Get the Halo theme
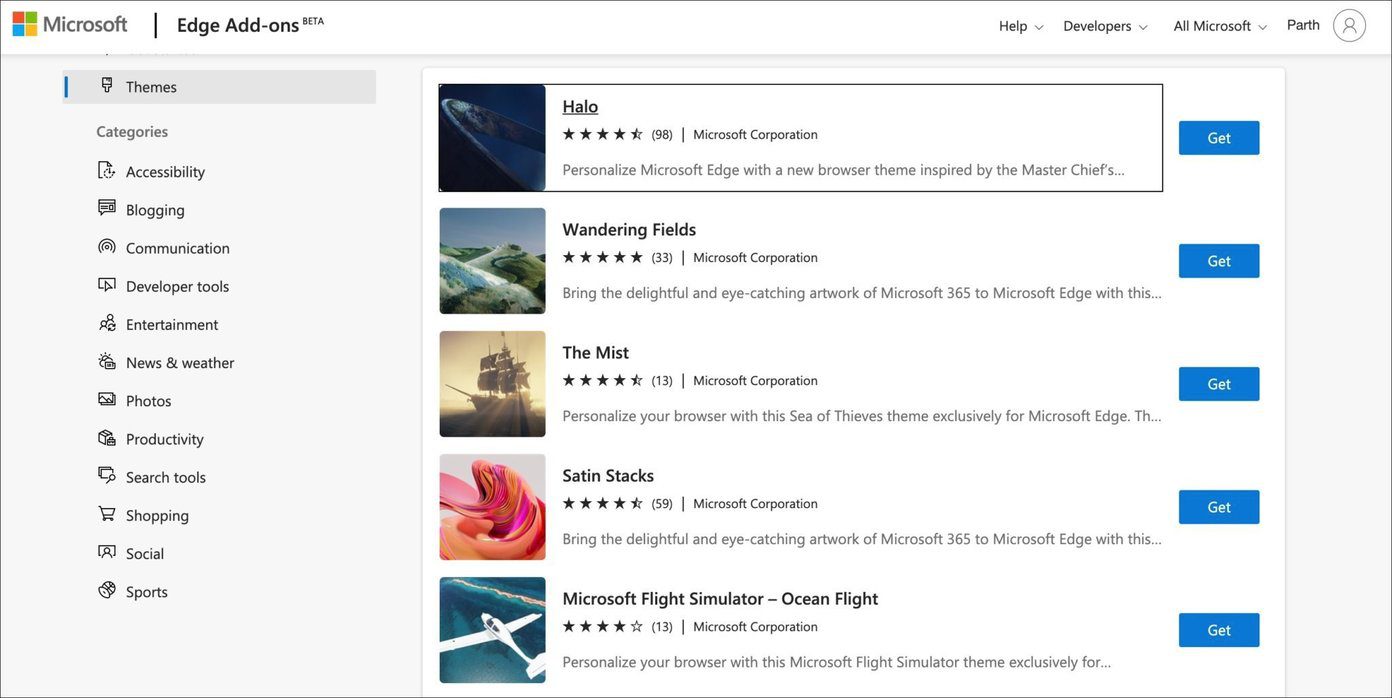This screenshot has width=1392, height=698. pyautogui.click(x=1219, y=138)
